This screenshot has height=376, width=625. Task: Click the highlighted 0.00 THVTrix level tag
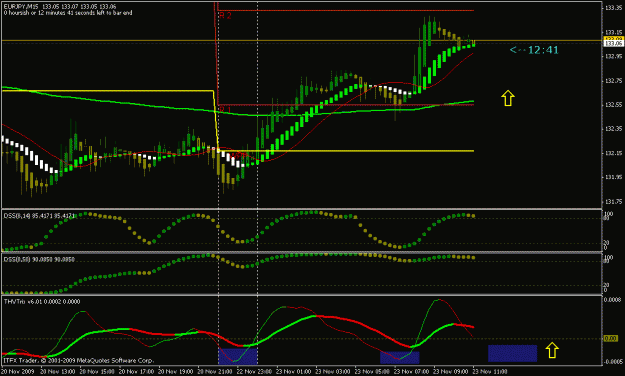point(611,339)
